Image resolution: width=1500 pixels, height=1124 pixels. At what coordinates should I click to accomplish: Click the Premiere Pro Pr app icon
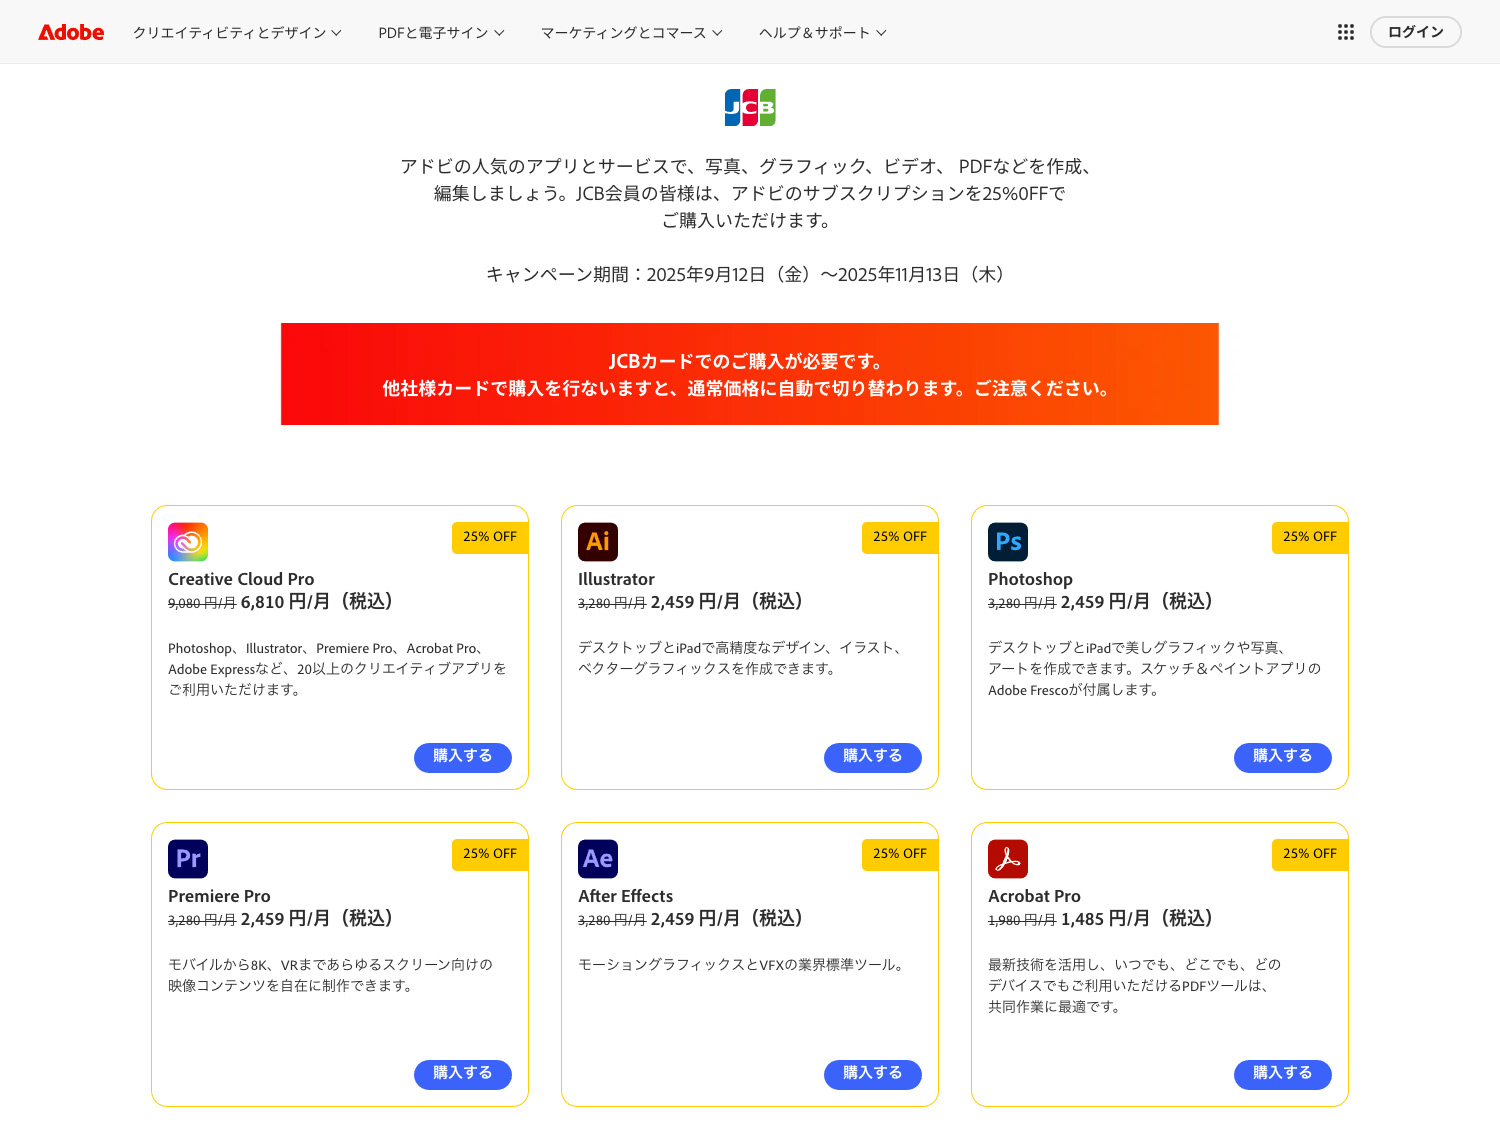click(x=188, y=859)
